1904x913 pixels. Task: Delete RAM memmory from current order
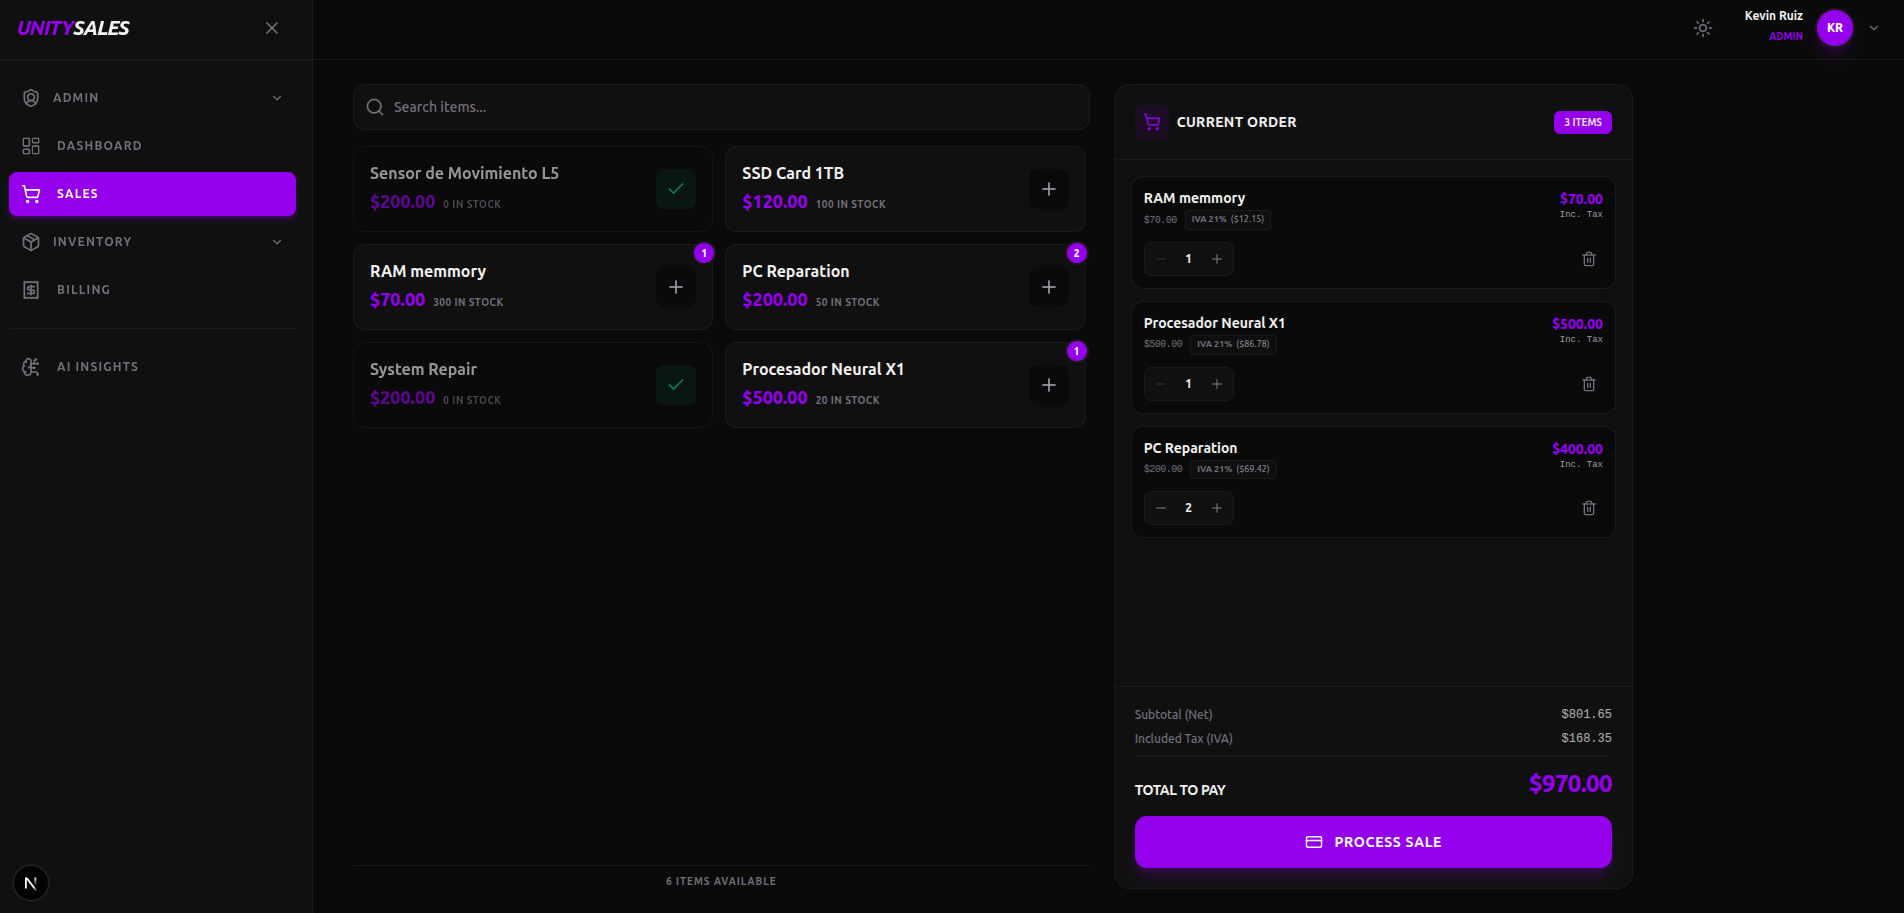(x=1588, y=259)
